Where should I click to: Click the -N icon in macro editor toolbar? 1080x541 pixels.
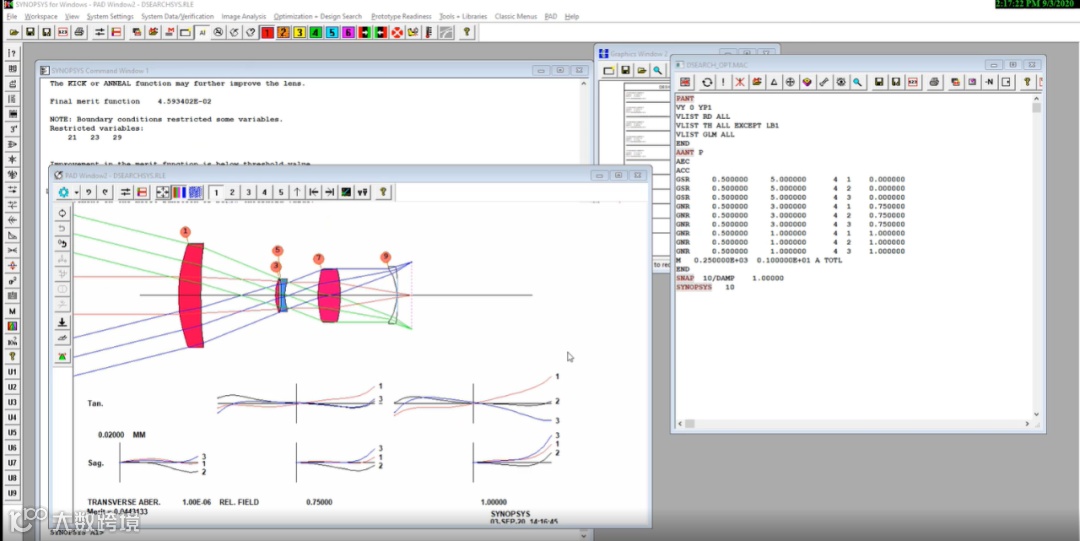point(989,82)
